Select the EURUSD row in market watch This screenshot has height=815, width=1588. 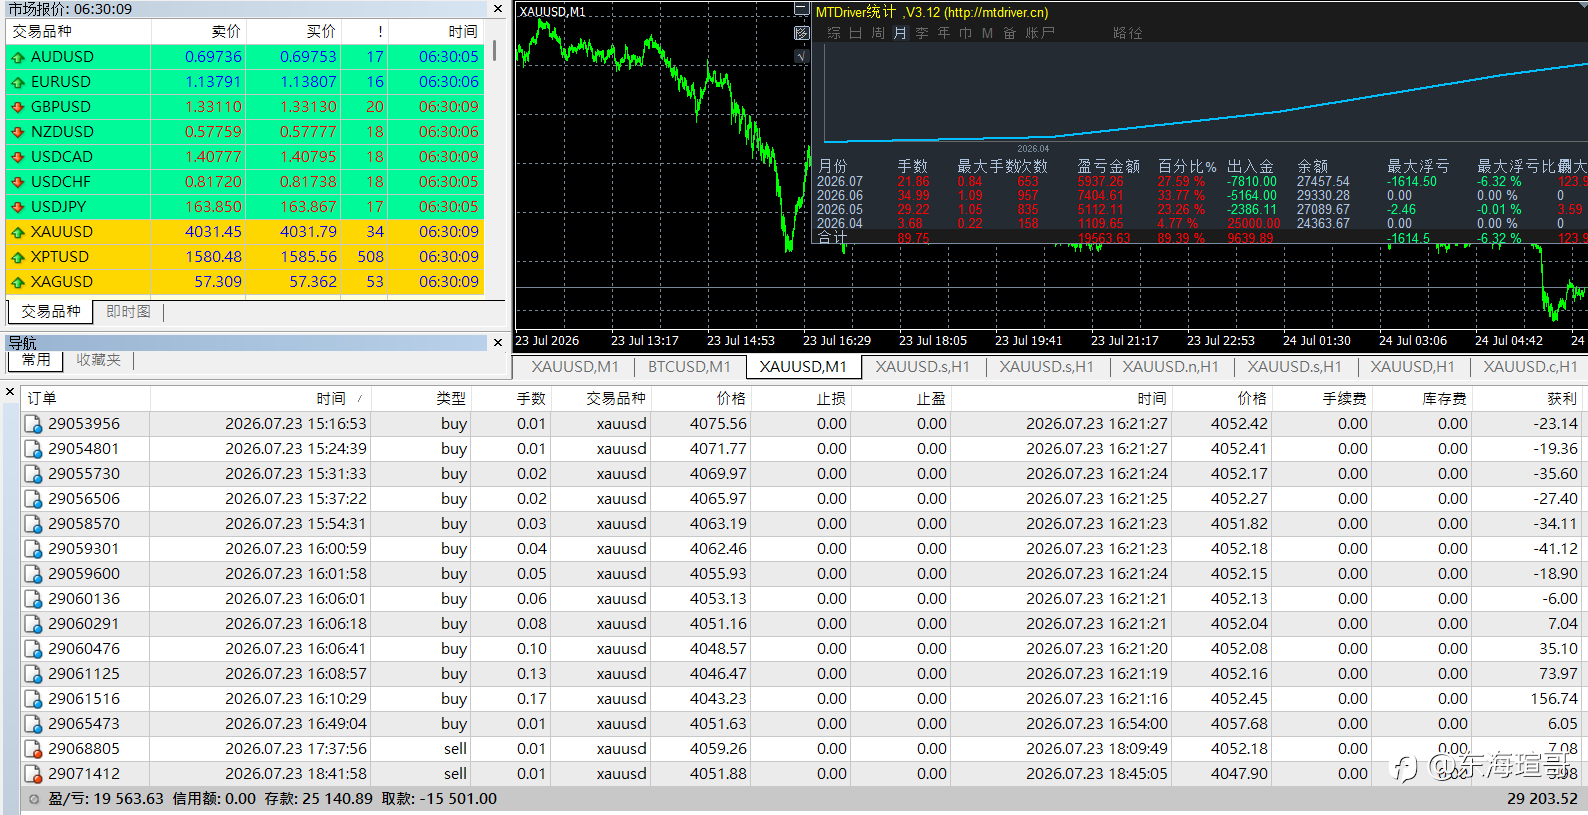click(x=245, y=82)
